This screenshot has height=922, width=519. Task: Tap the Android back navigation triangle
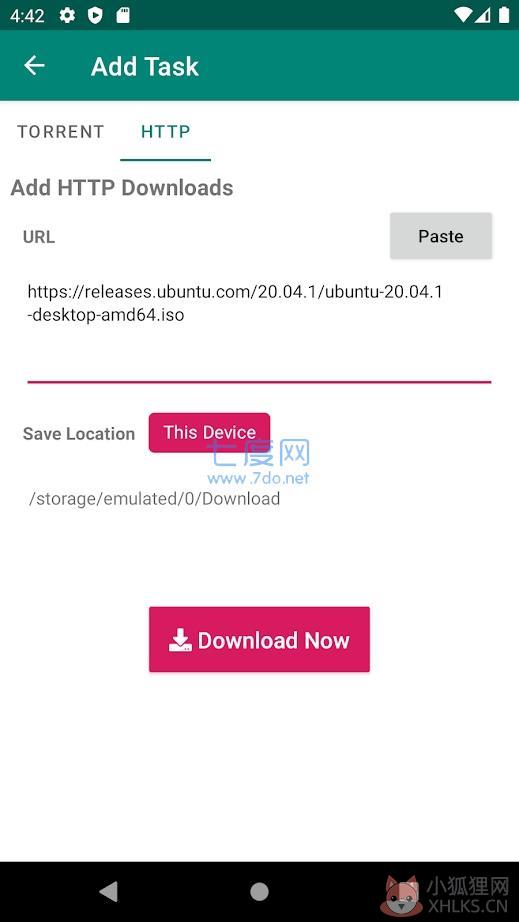click(108, 891)
